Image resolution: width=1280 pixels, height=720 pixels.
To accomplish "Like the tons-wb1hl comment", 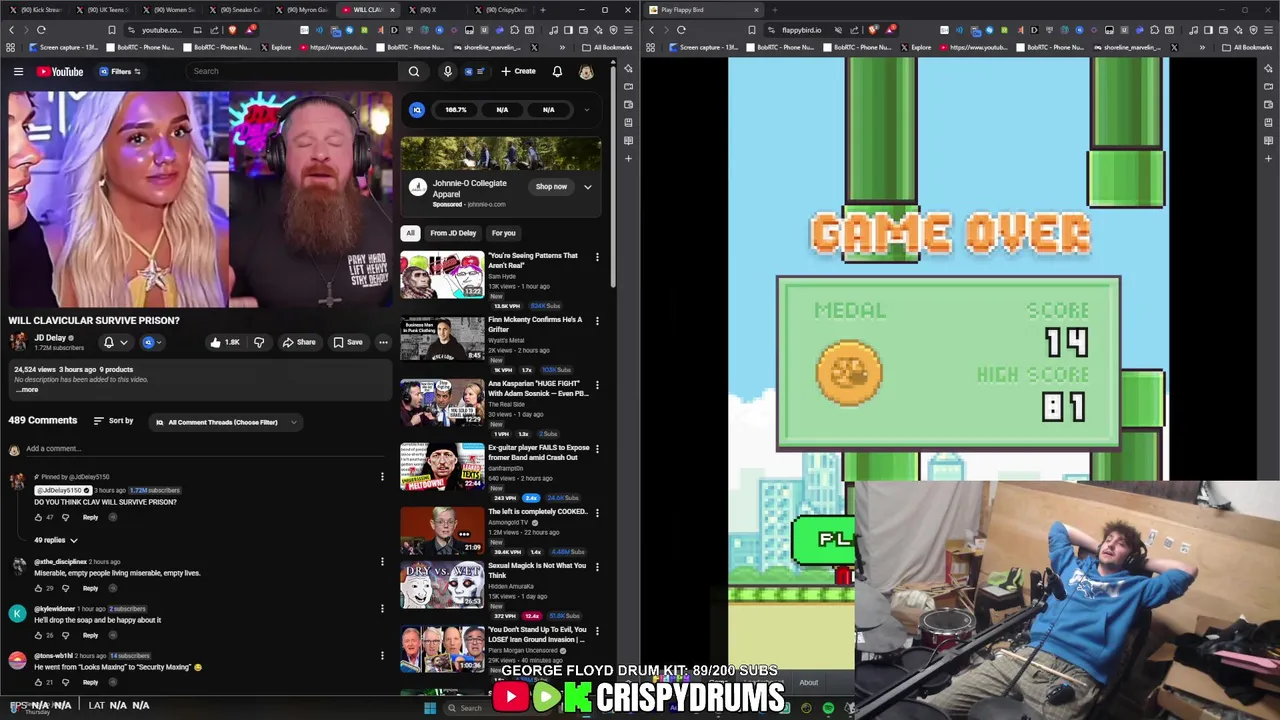I will tap(38, 682).
